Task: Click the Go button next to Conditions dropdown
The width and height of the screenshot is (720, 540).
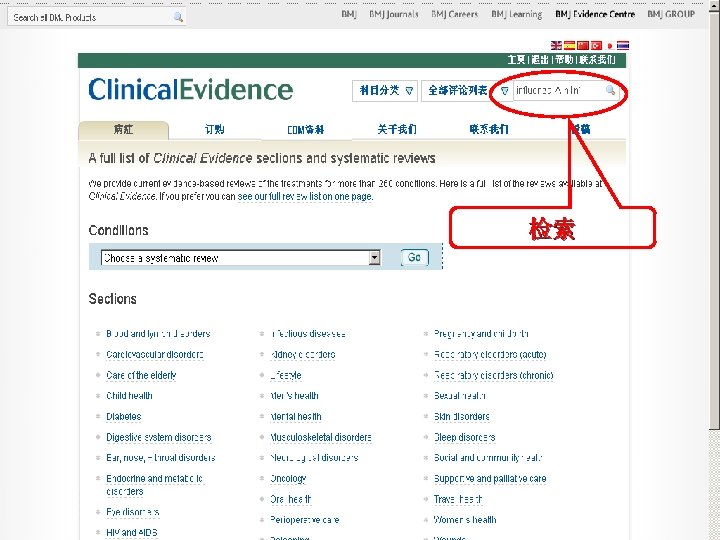Action: (x=414, y=258)
